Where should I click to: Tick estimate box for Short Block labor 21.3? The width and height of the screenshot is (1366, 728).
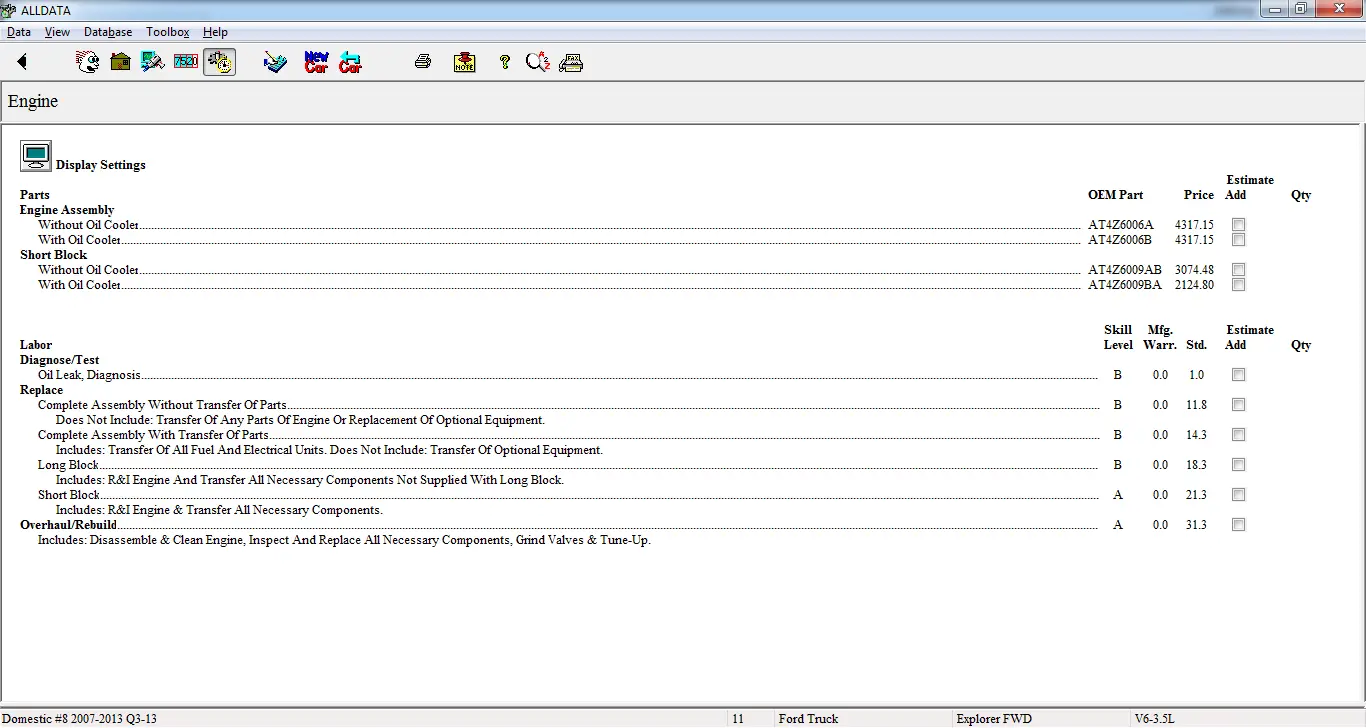[1239, 495]
